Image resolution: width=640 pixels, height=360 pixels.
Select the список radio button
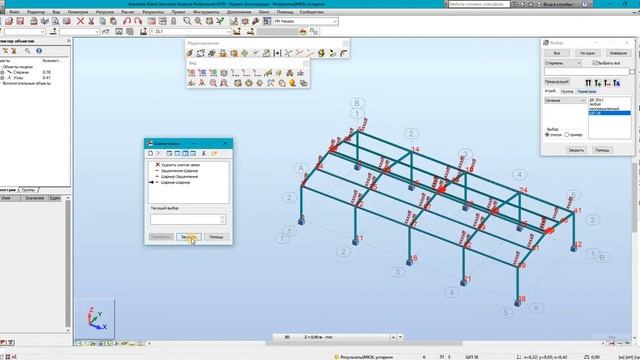pos(547,134)
